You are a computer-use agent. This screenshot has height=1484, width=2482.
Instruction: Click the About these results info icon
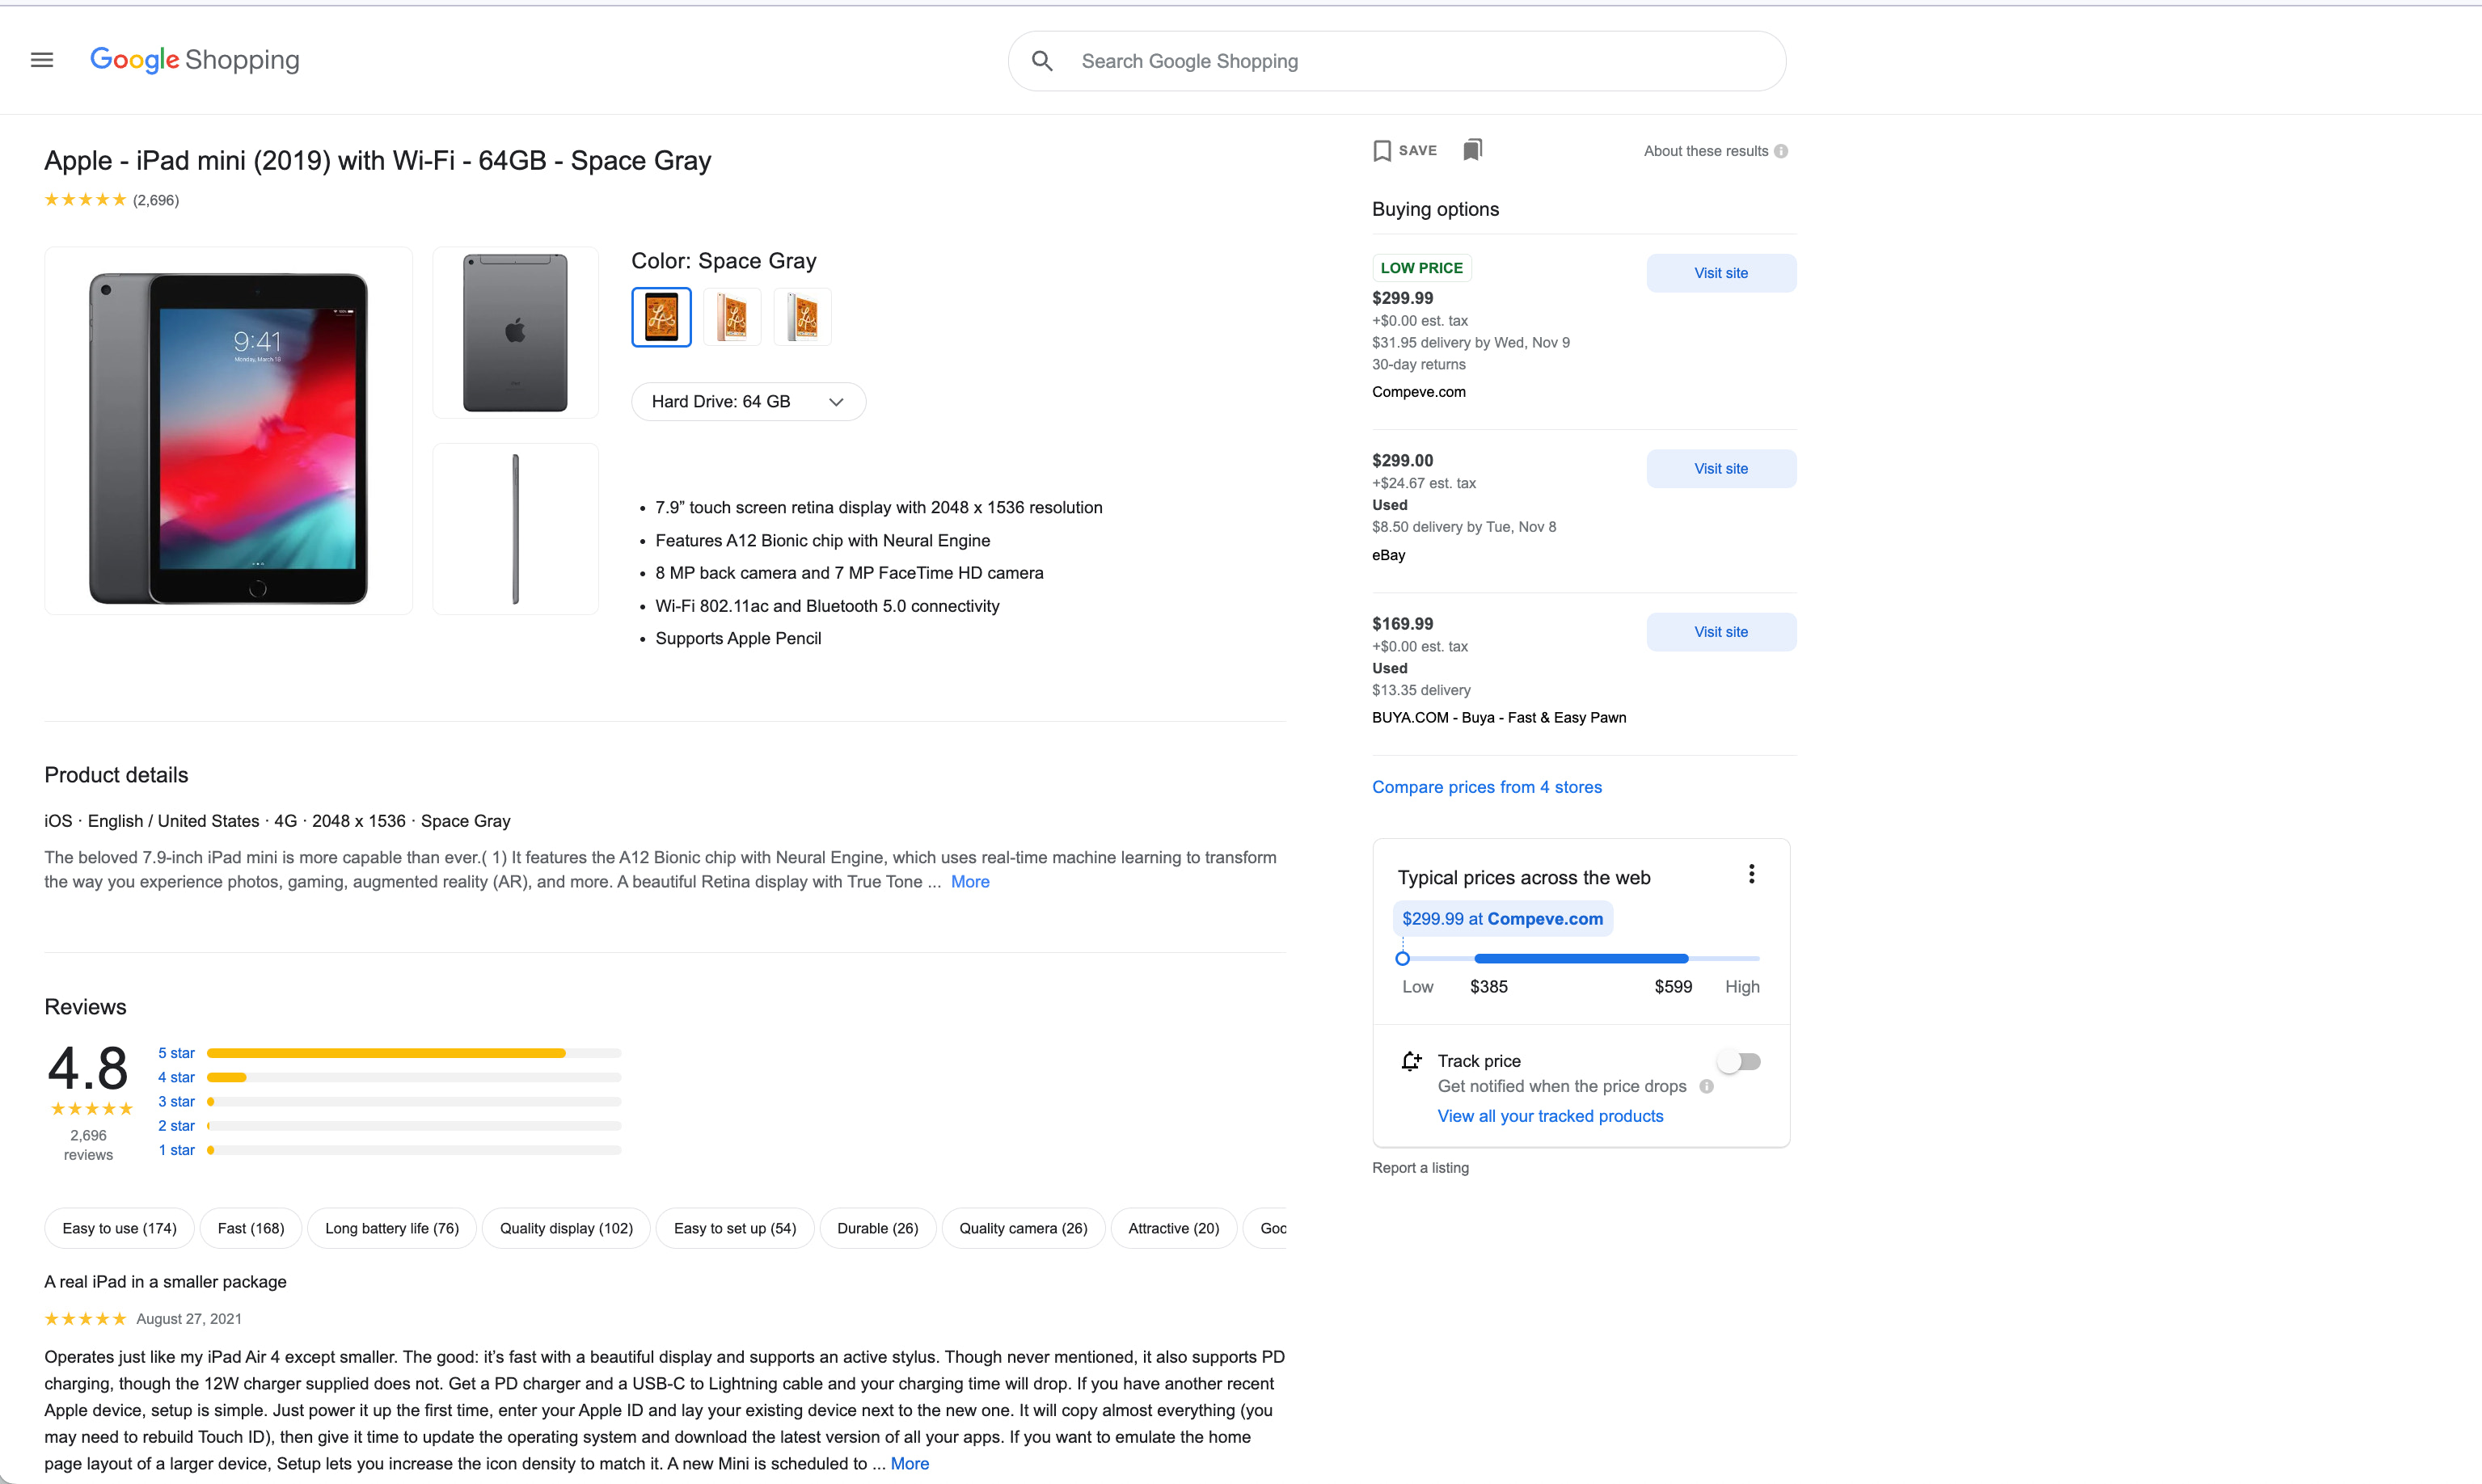[1781, 151]
